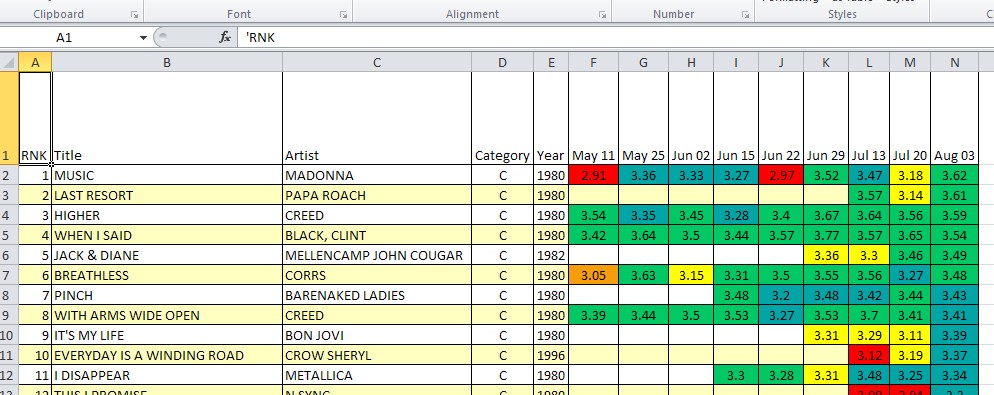The image size is (994, 395).
Task: Open the Alignment group dialog launcher
Action: (602, 14)
